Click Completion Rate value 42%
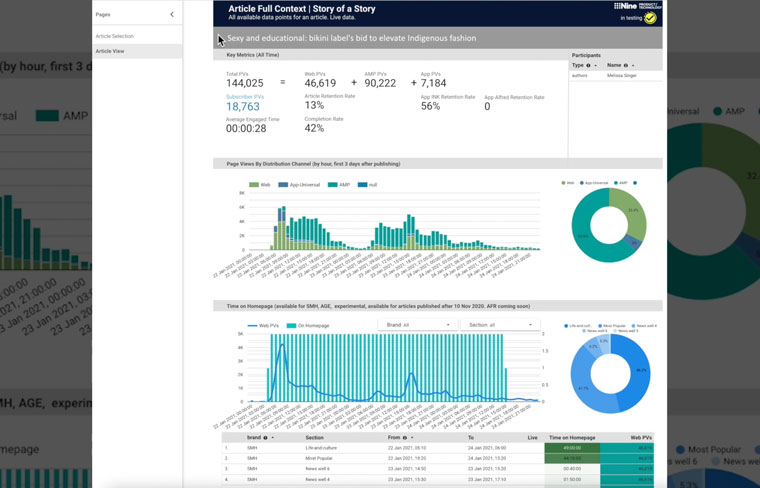The image size is (760, 488). point(314,128)
